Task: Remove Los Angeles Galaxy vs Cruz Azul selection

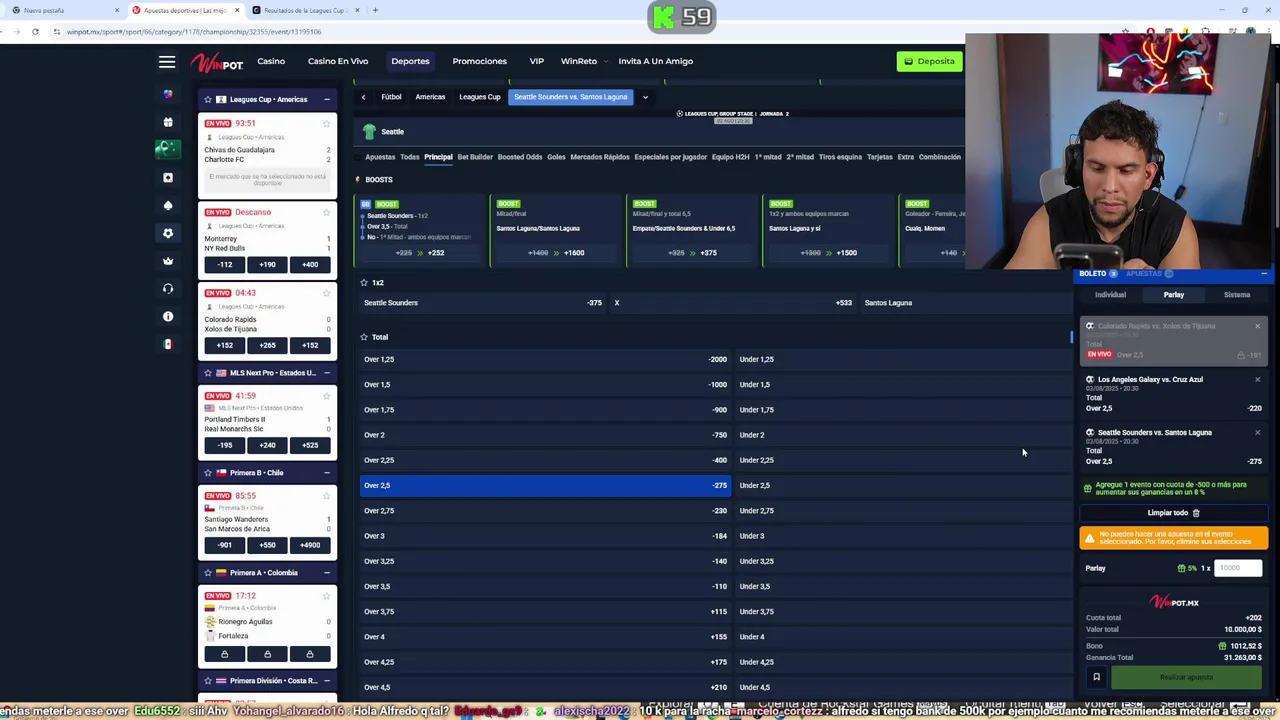Action: click(x=1257, y=380)
